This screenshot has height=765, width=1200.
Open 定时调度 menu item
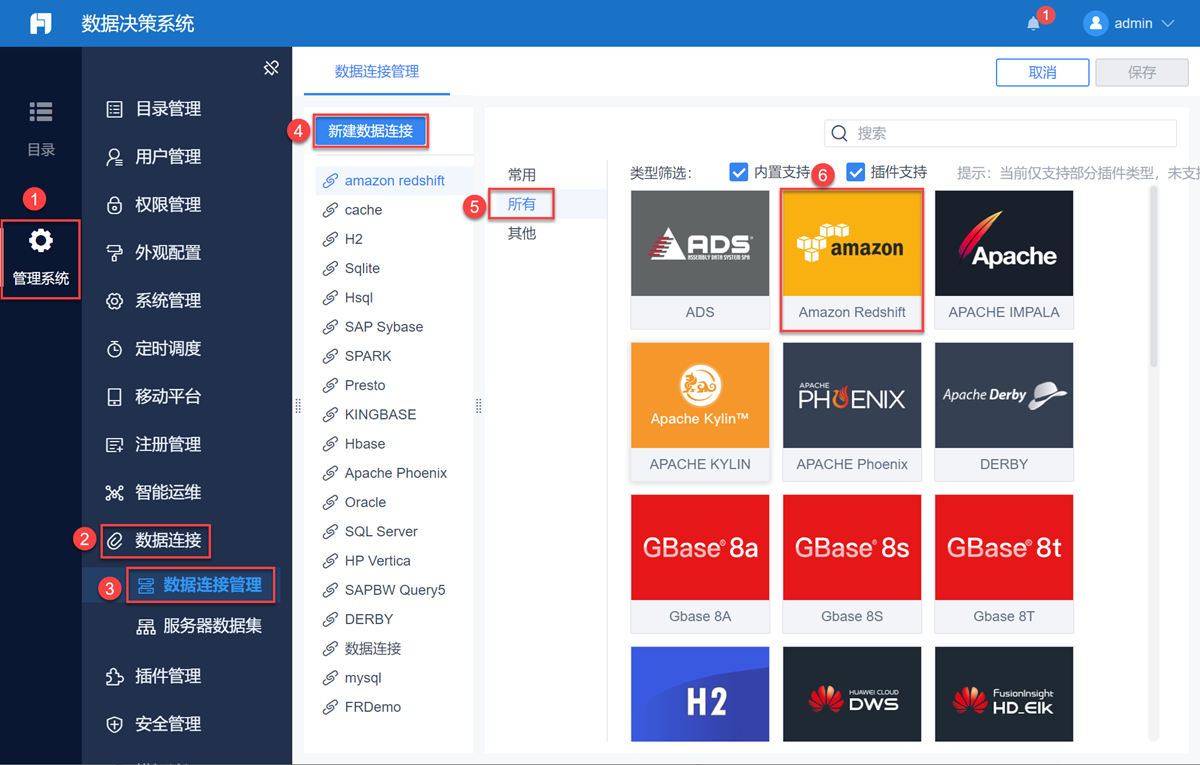(x=168, y=349)
